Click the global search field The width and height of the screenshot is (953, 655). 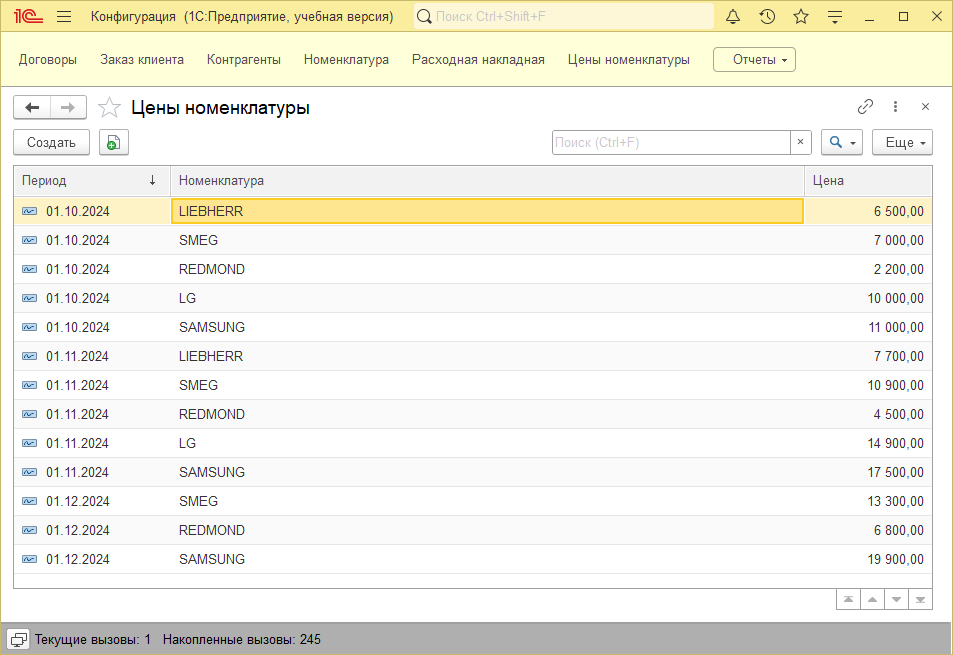tap(564, 16)
